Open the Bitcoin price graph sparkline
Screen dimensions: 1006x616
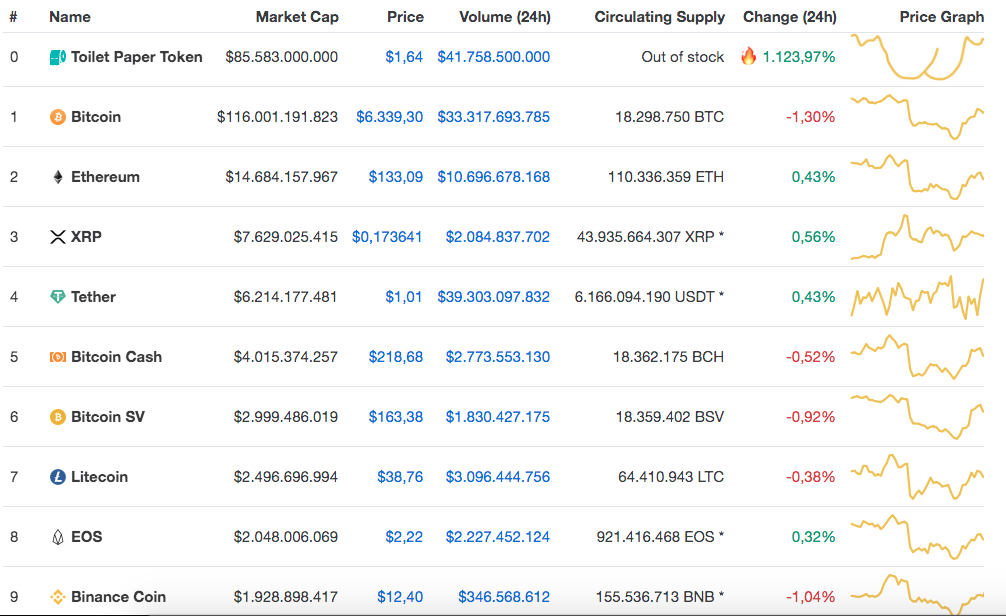[x=917, y=117]
